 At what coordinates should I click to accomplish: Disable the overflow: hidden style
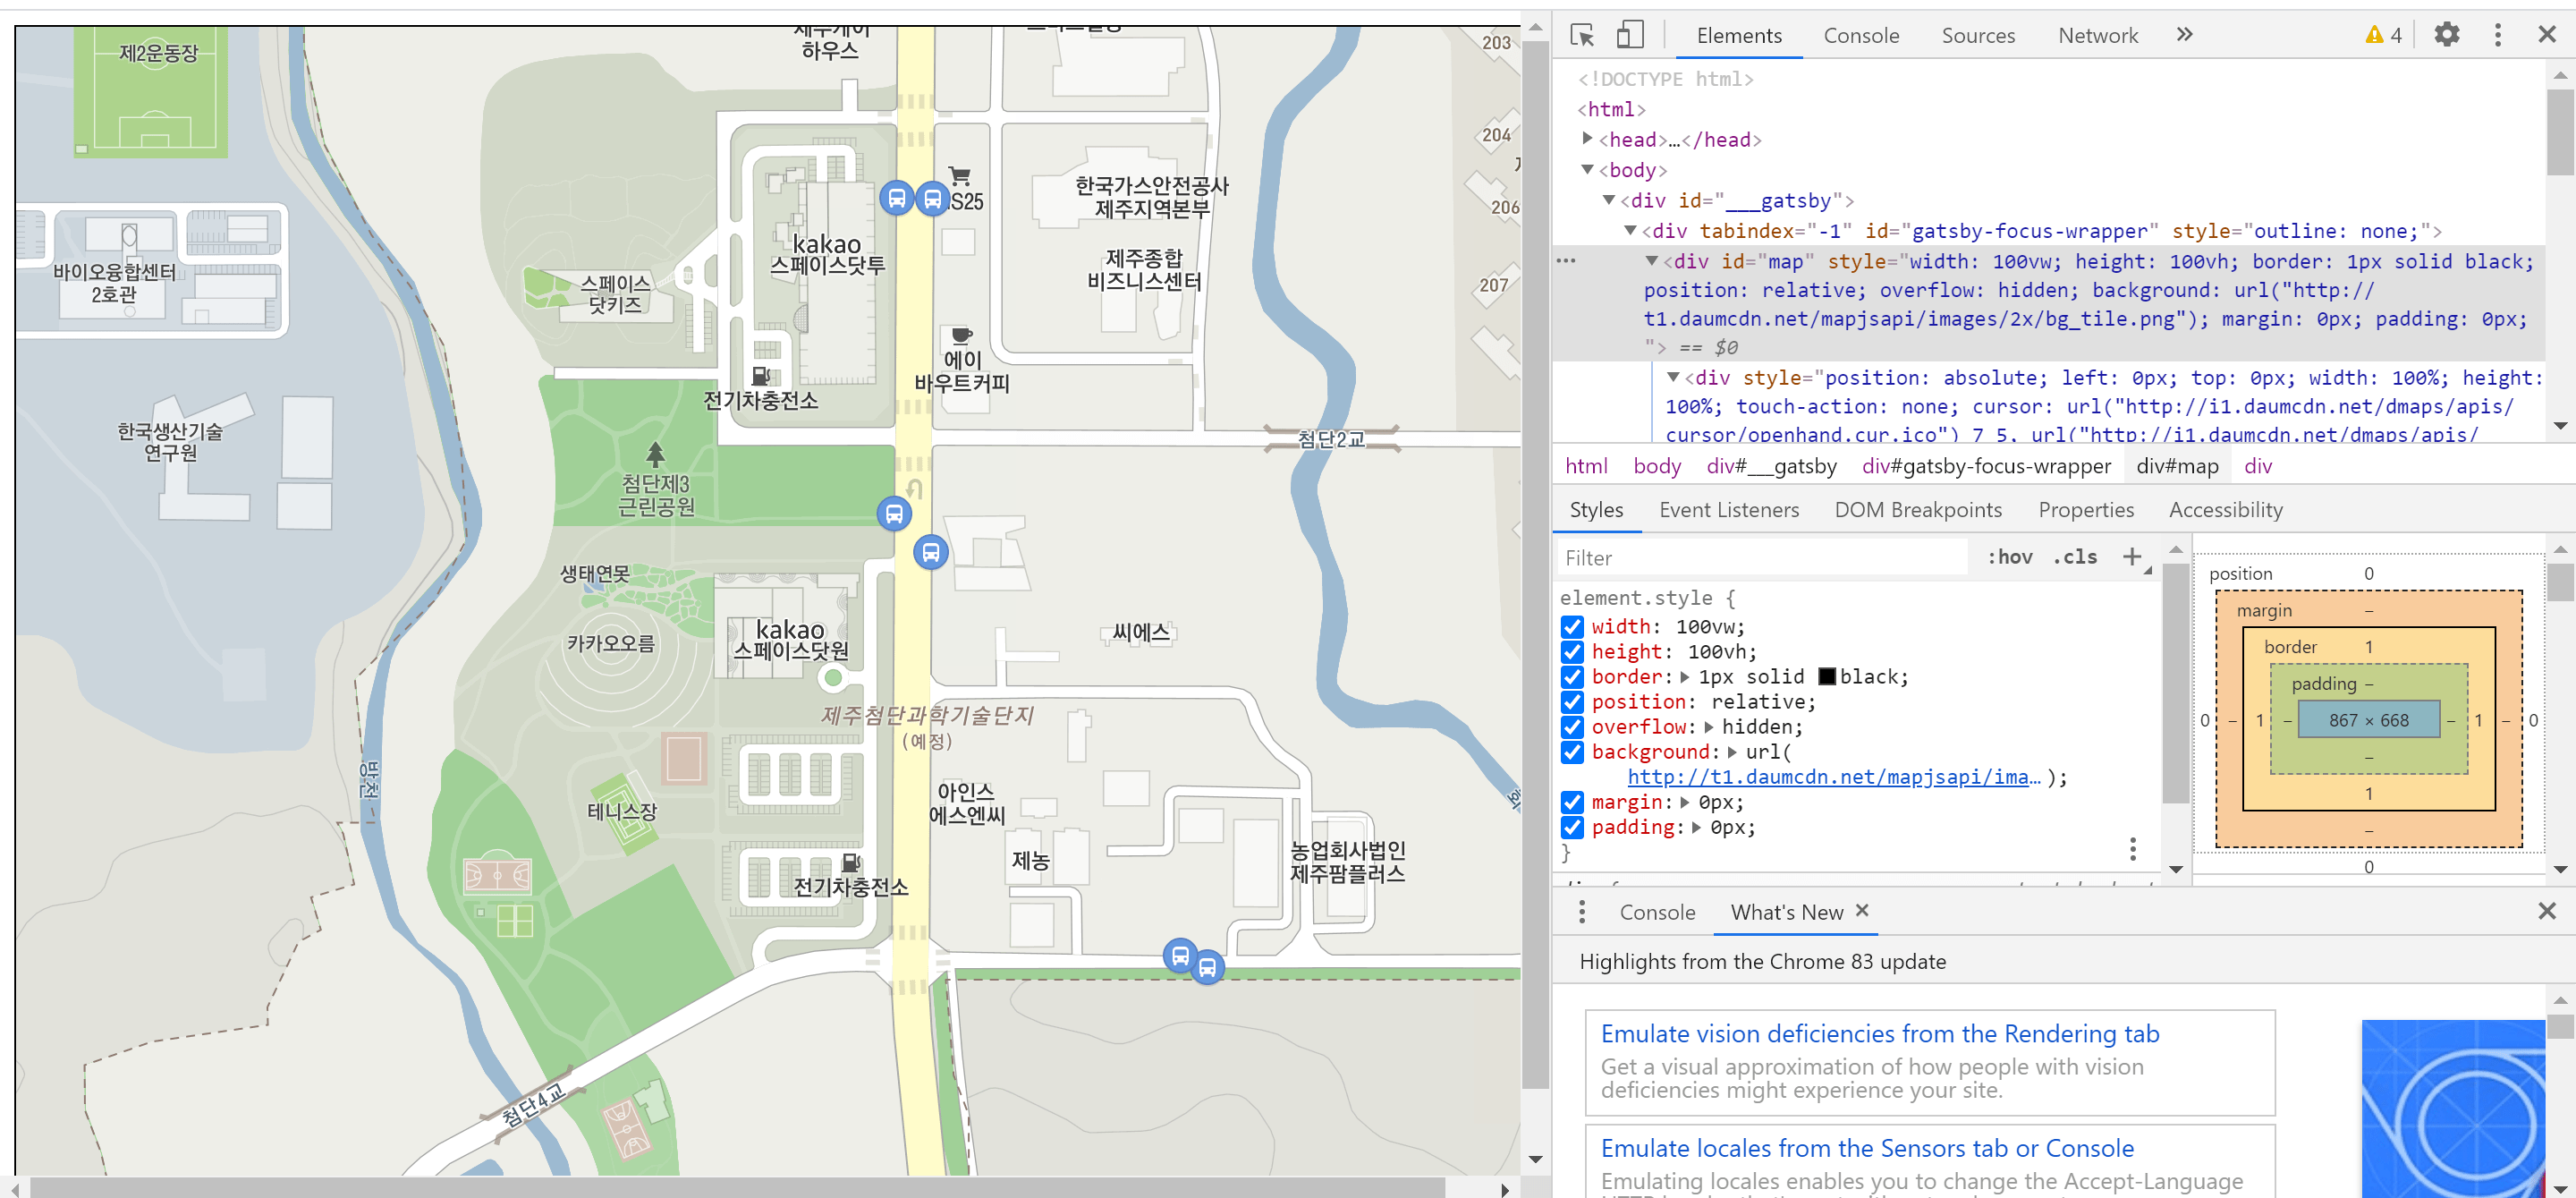[1573, 727]
